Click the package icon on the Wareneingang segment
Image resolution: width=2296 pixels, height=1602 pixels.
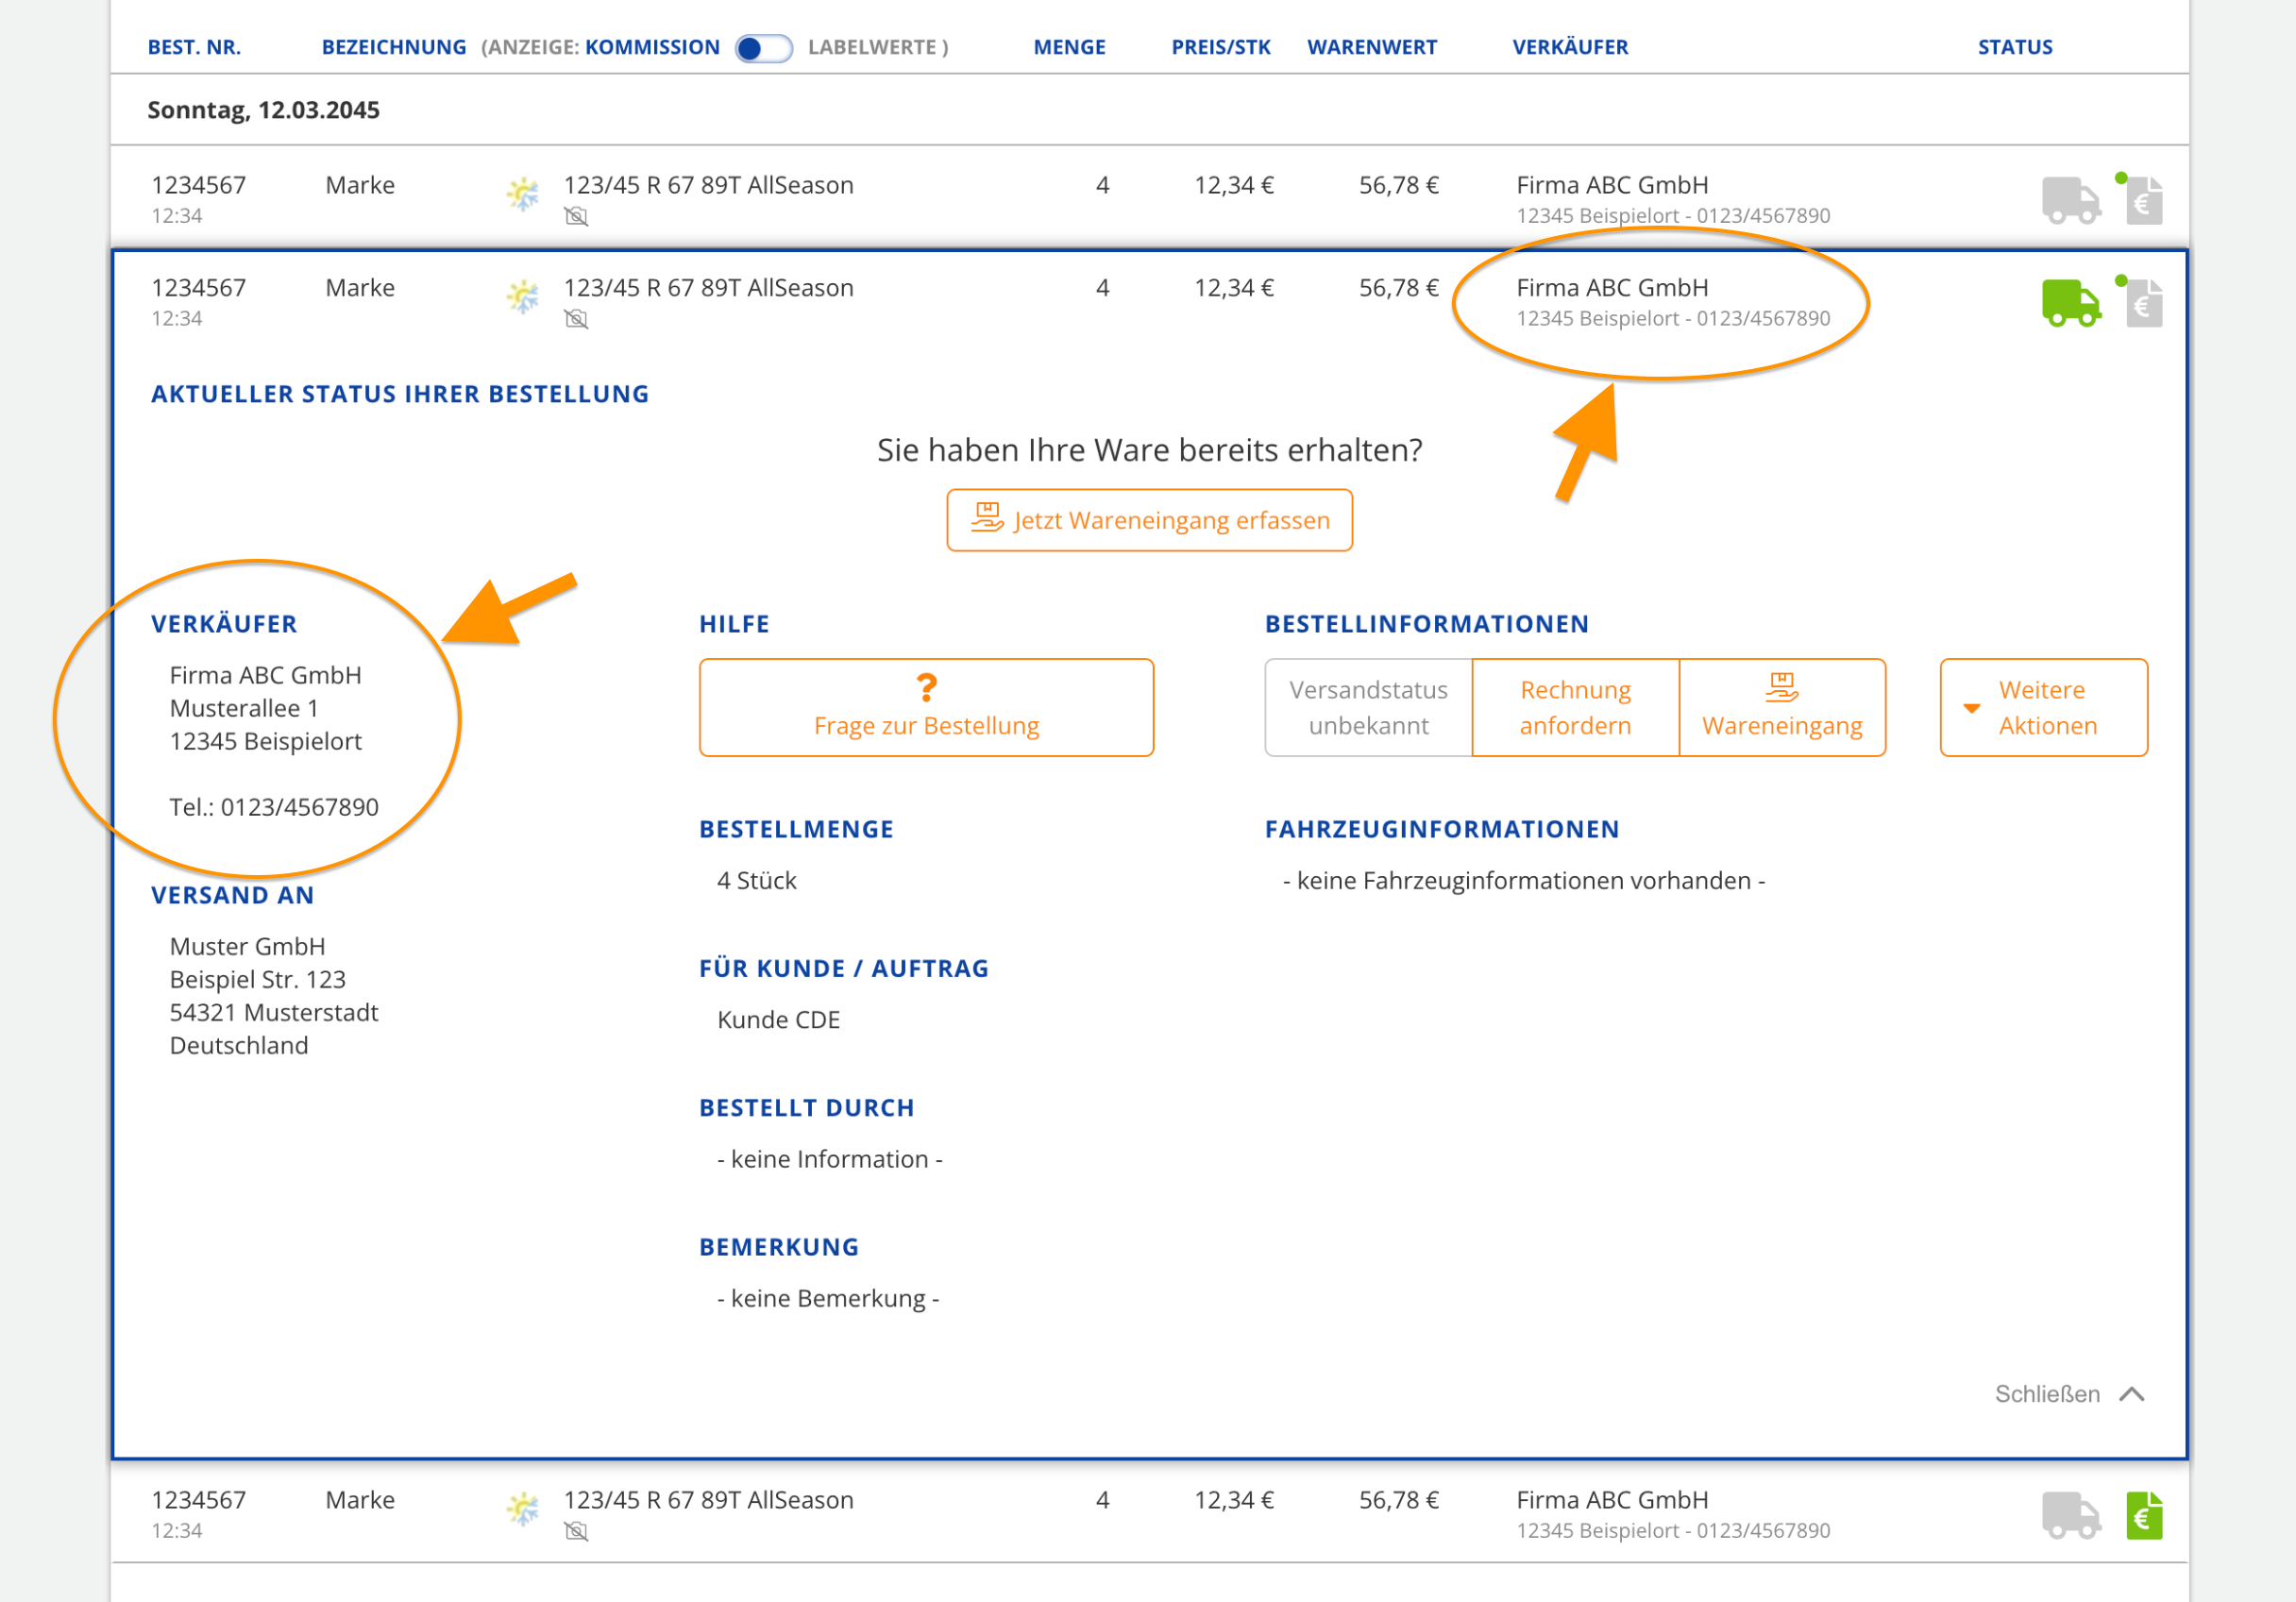[x=1783, y=687]
